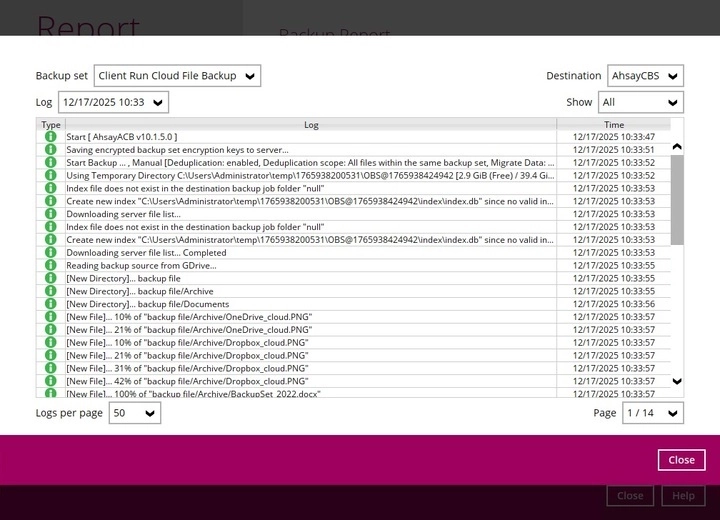Click info icon of 'Start Backup ... , Manual' row
The image size is (720, 520).
coord(51,163)
